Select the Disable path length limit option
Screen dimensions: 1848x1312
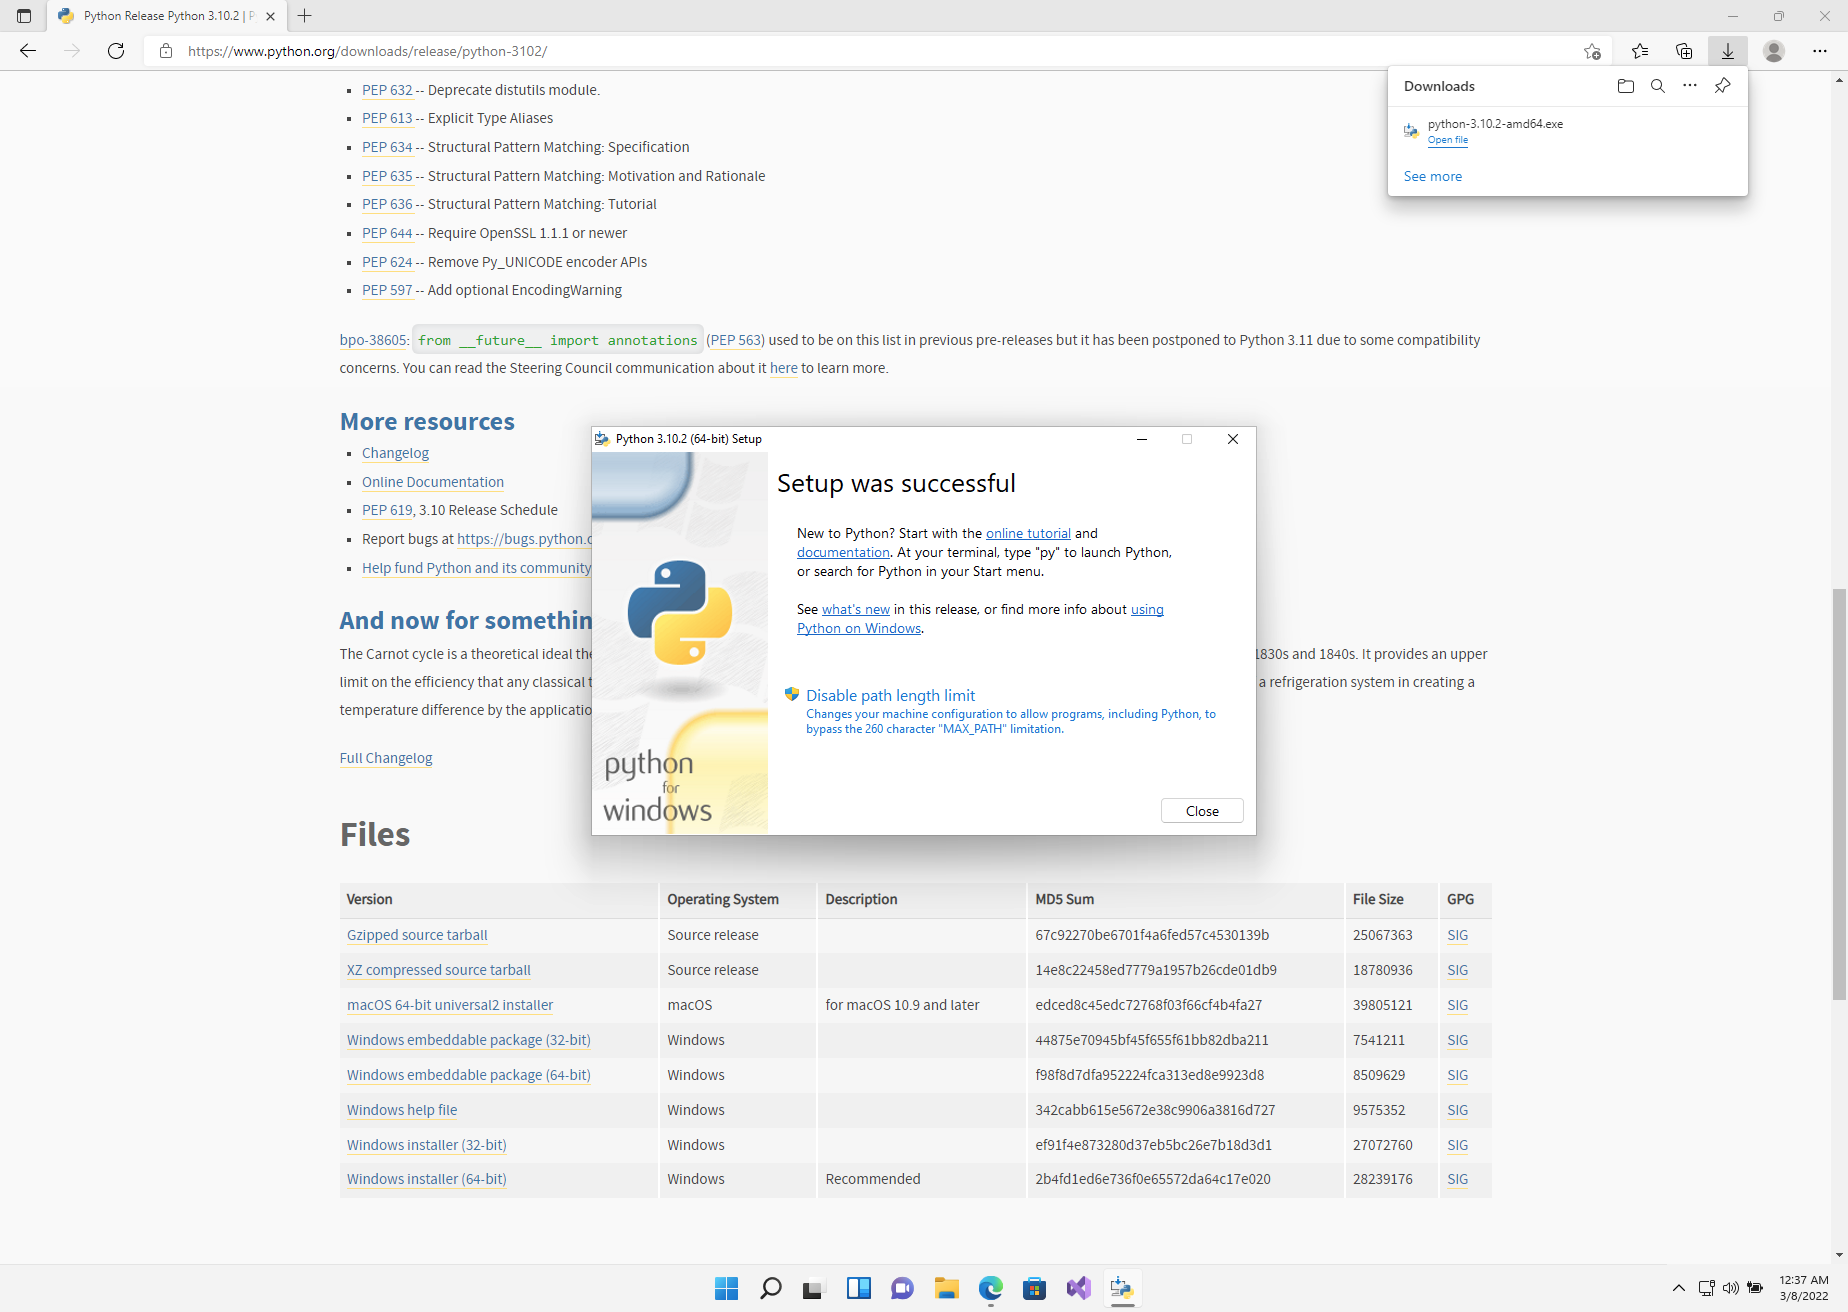pyautogui.click(x=891, y=695)
